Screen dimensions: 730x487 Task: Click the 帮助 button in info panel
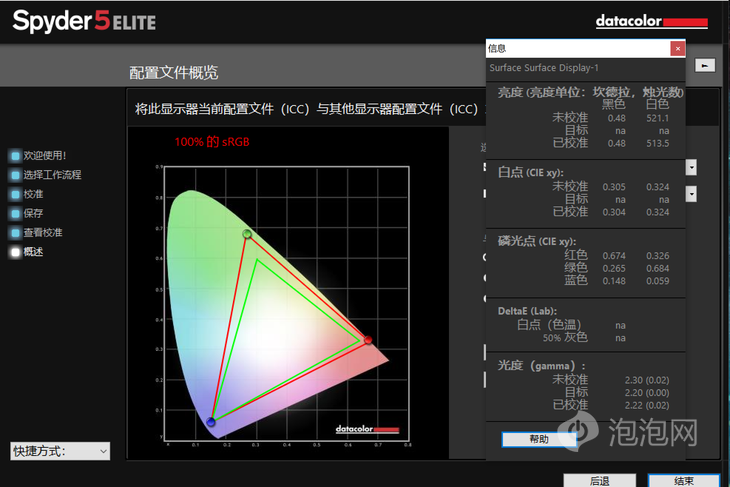(x=539, y=439)
